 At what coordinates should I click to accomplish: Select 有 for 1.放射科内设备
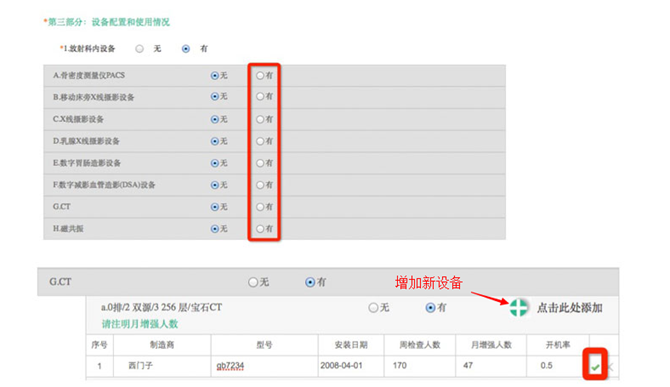click(x=186, y=49)
